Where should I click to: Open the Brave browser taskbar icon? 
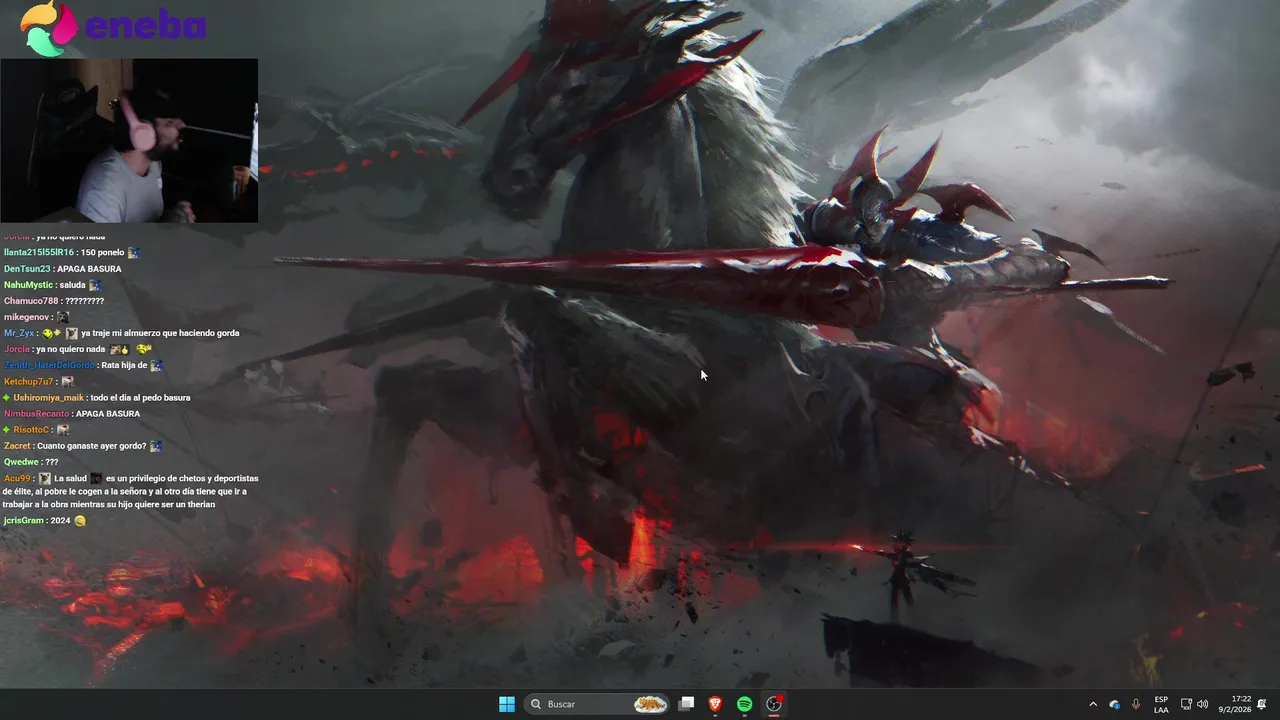coord(715,704)
